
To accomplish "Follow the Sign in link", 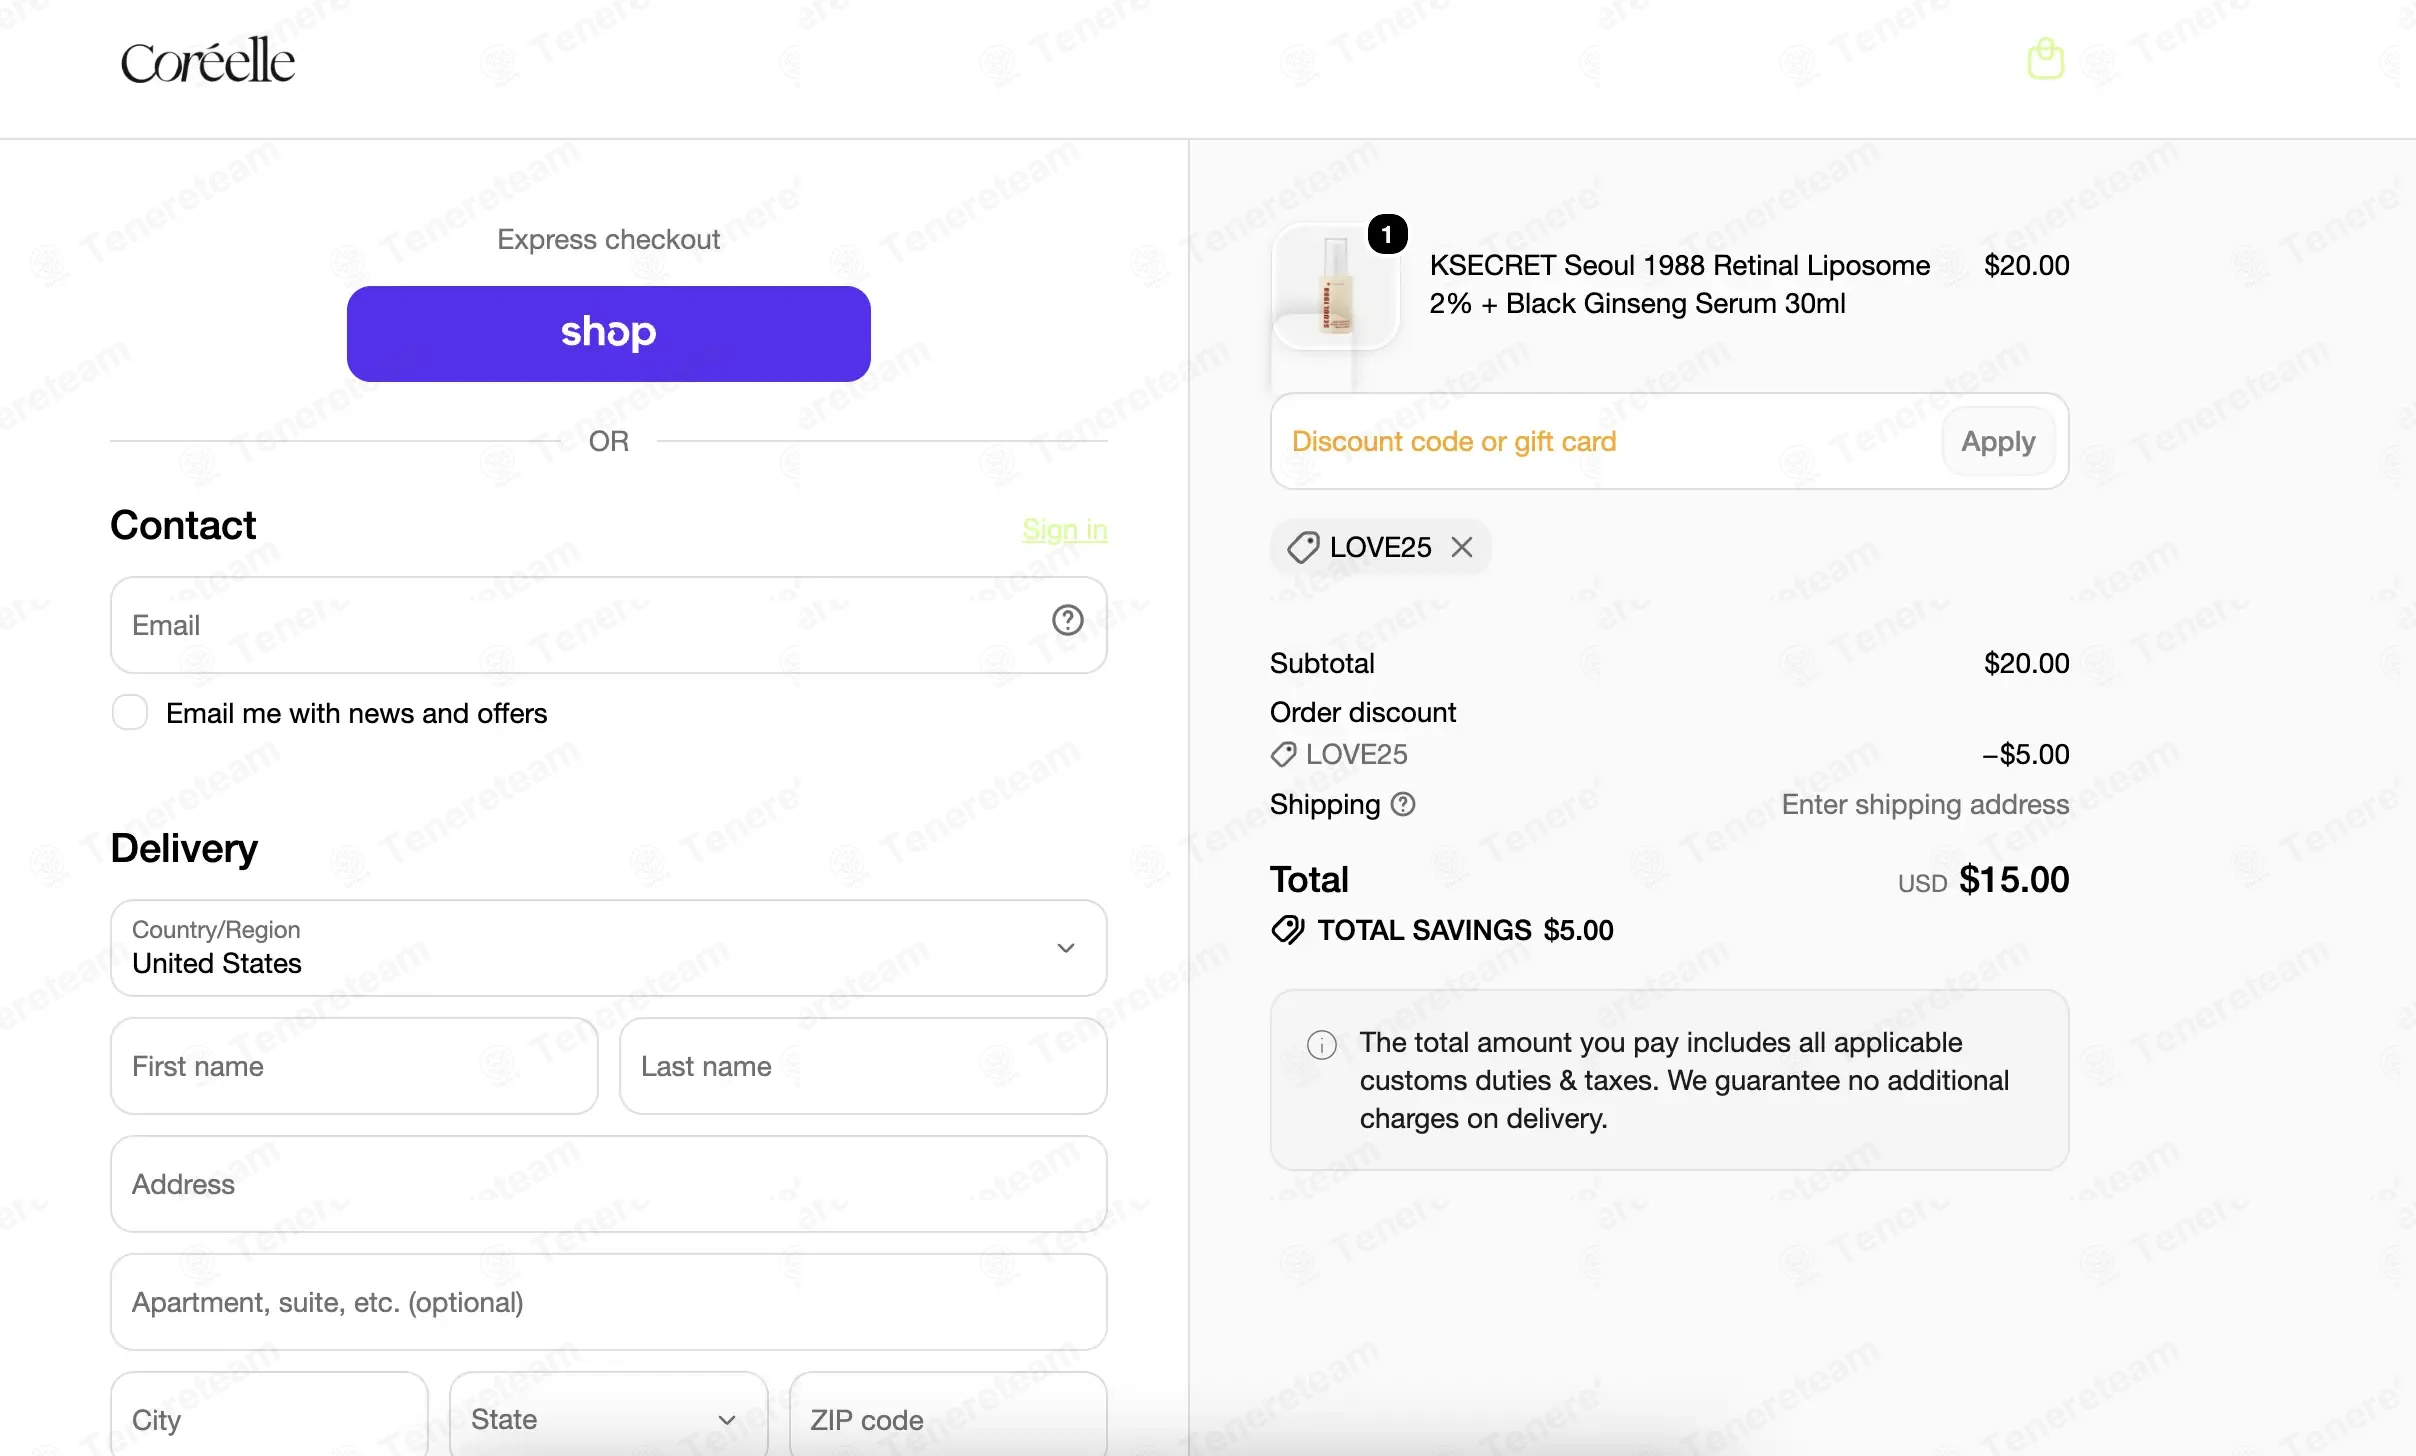I will click(x=1064, y=529).
